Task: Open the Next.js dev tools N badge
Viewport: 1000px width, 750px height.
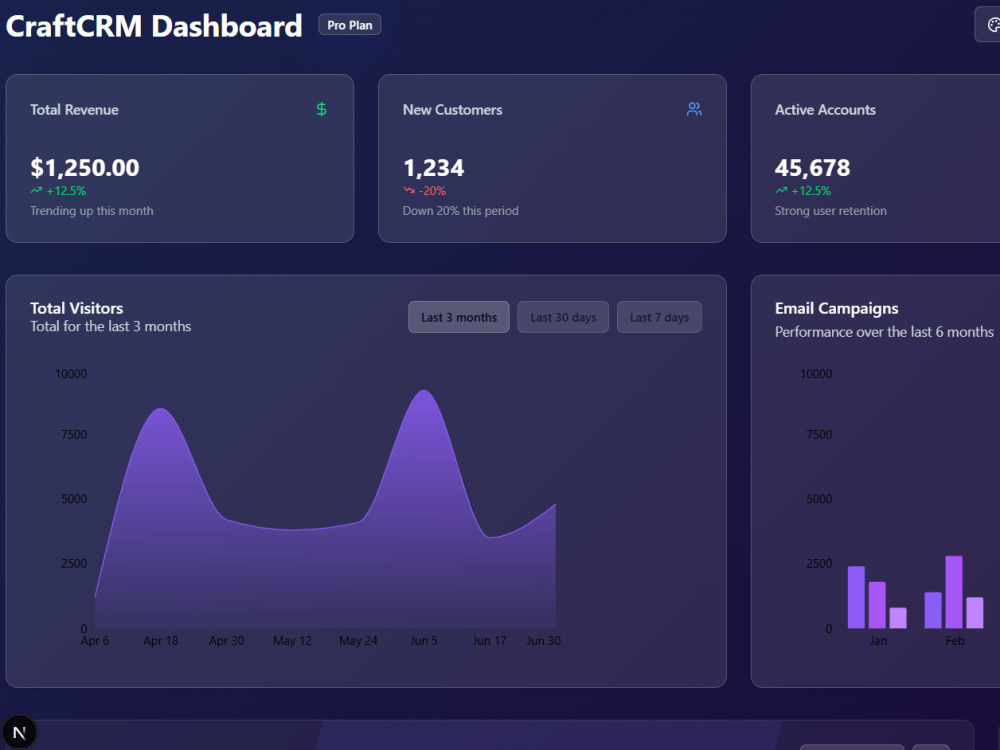Action: pyautogui.click(x=19, y=733)
